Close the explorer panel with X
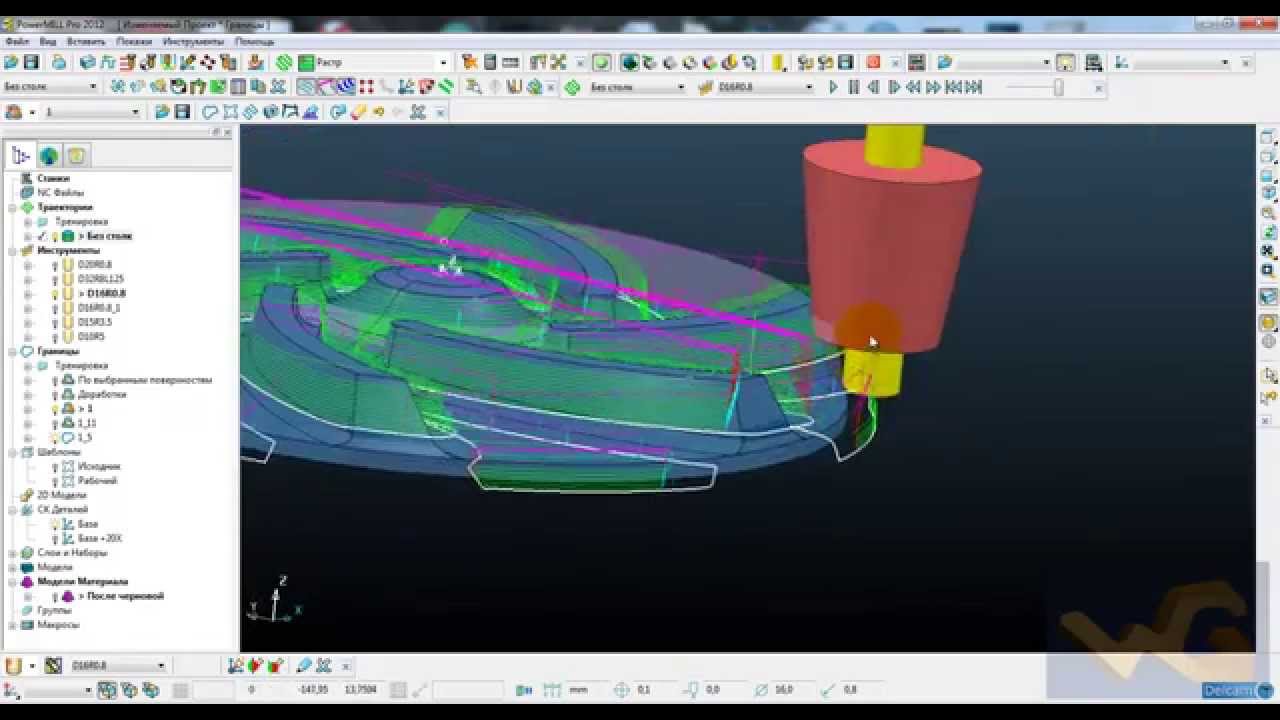Viewport: 1280px width, 720px height. [228, 132]
